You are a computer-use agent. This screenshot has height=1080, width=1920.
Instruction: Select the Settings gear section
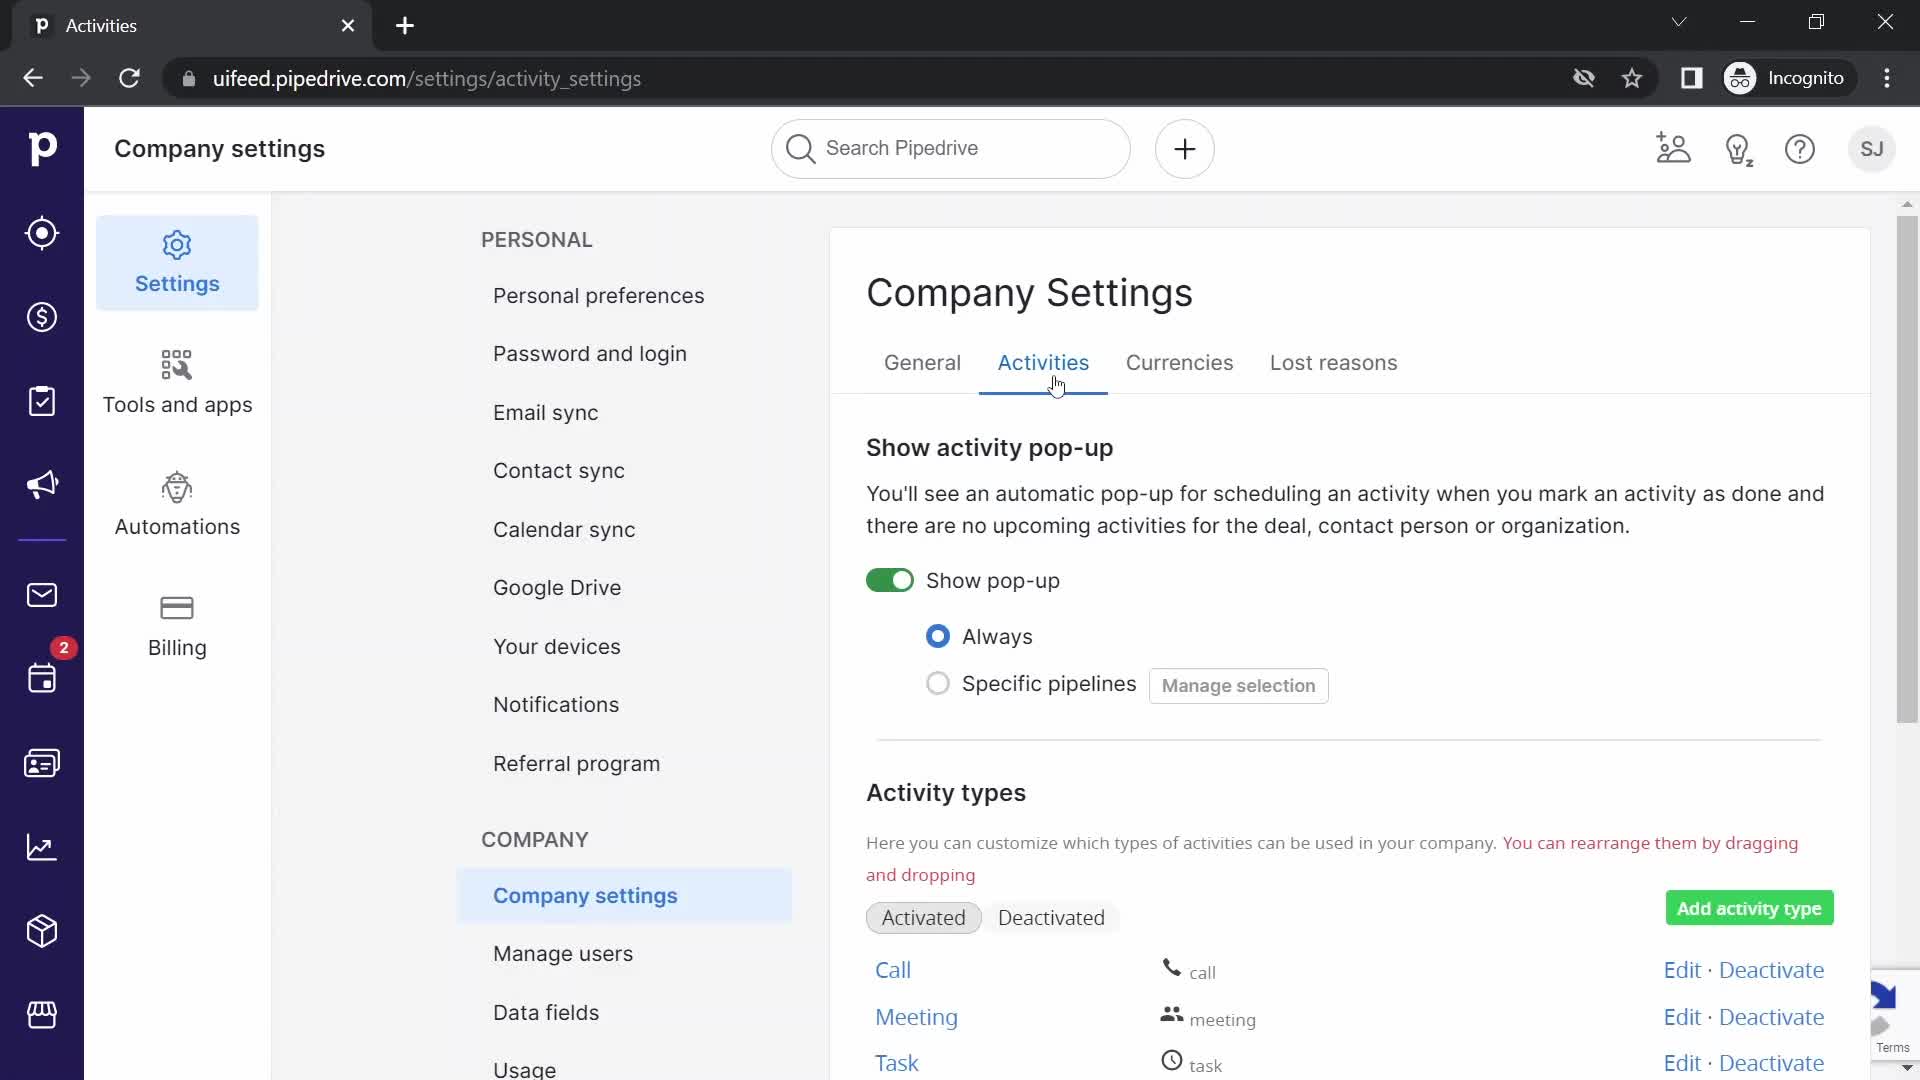pos(177,263)
